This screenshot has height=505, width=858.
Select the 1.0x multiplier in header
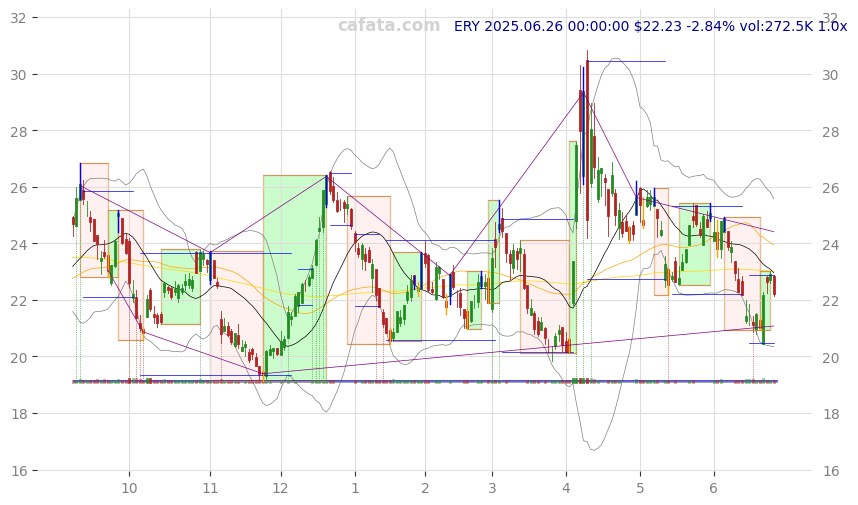[832, 26]
